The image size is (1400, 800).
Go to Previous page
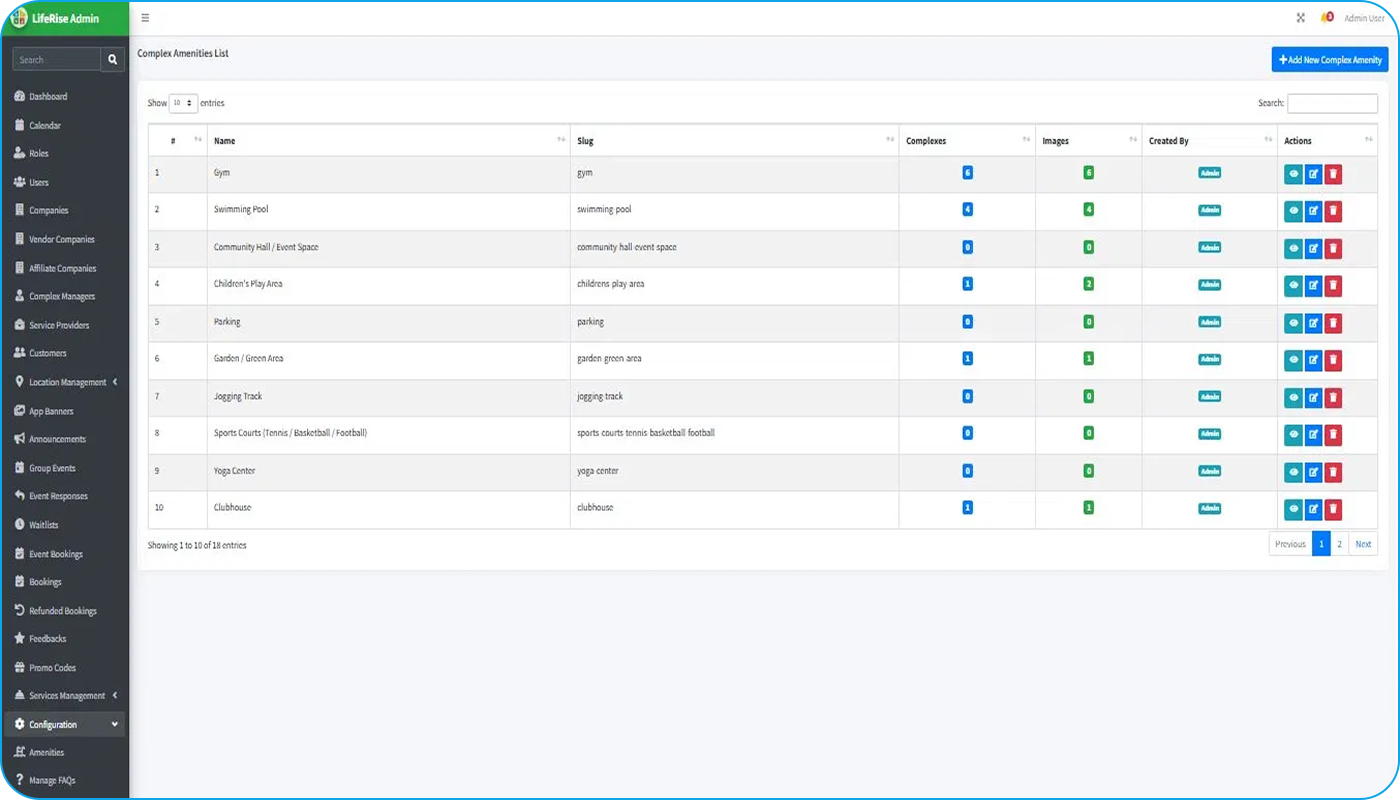click(x=1290, y=544)
